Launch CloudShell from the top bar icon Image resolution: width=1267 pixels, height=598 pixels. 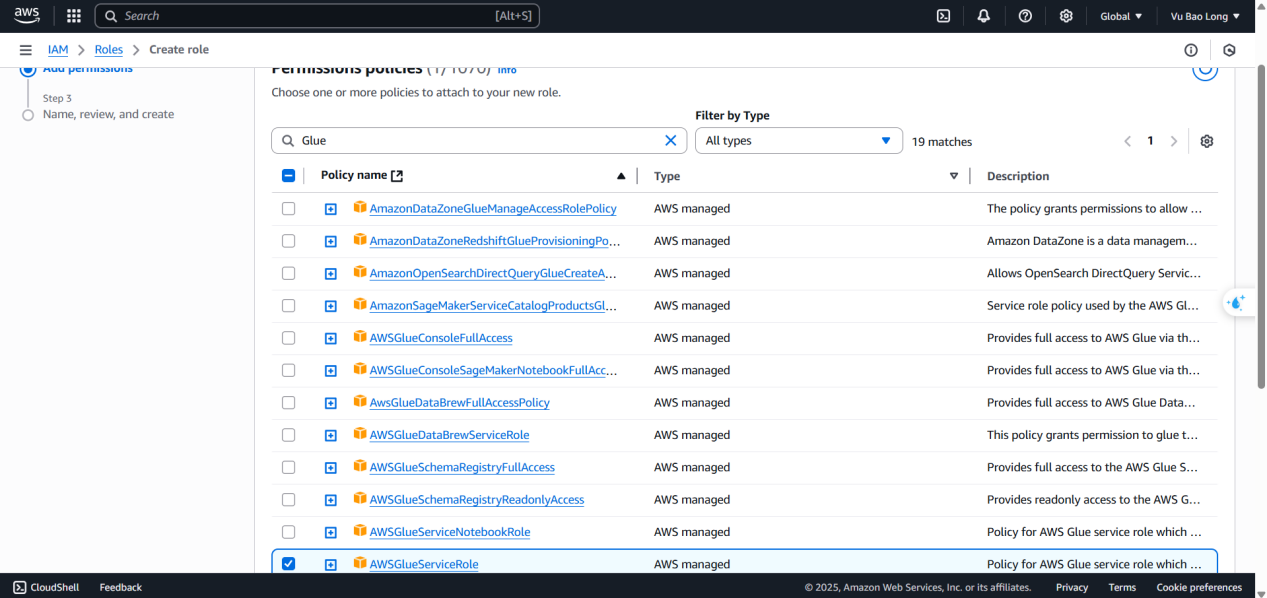[943, 16]
